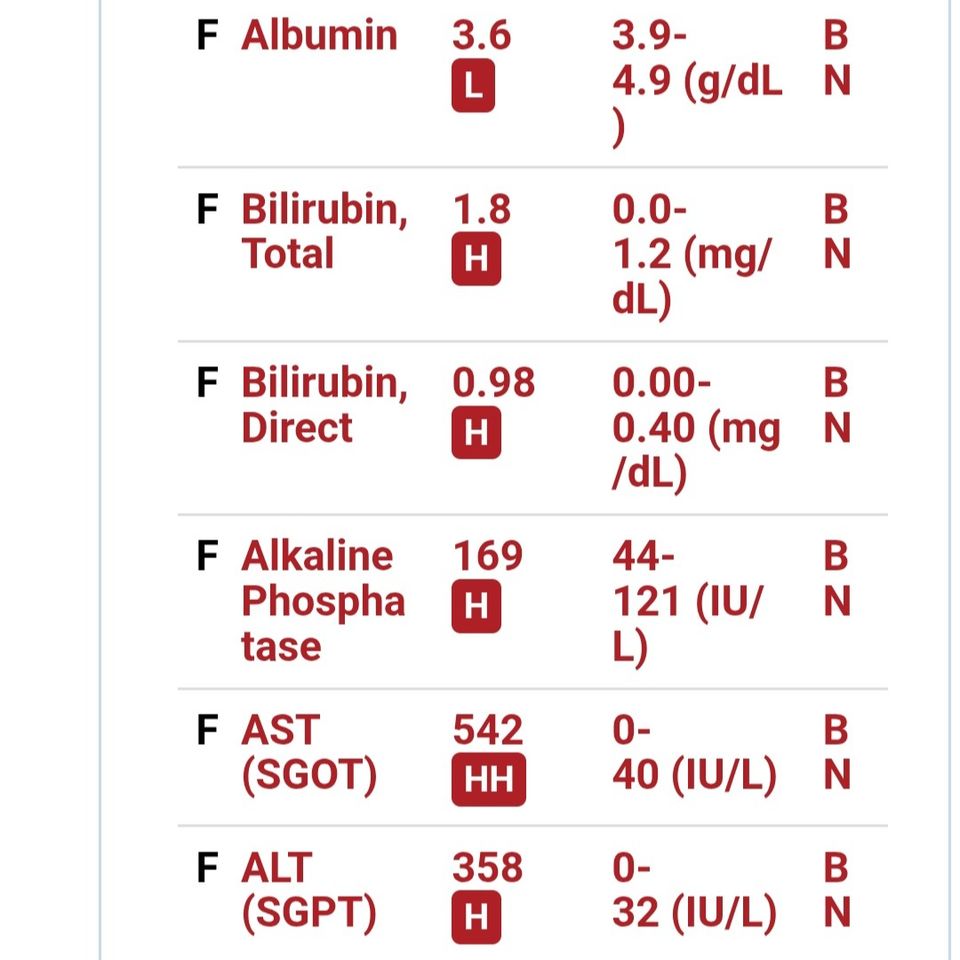Tap the H flag for Bilirubin, Direct

476,432
